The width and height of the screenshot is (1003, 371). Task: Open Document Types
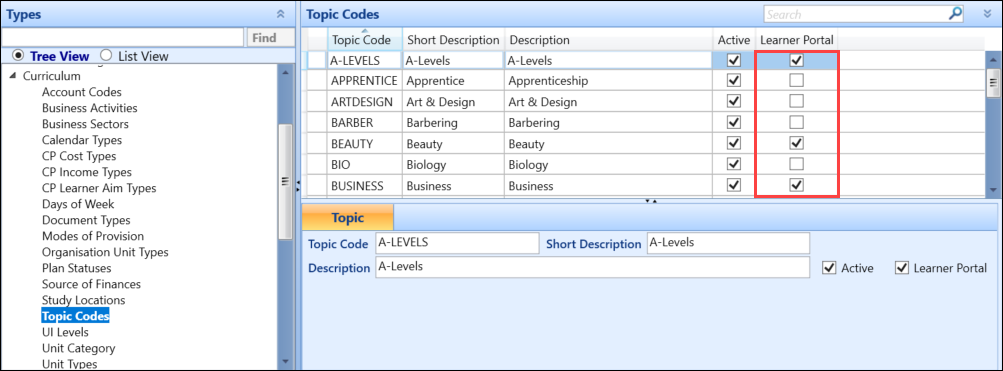(x=86, y=220)
